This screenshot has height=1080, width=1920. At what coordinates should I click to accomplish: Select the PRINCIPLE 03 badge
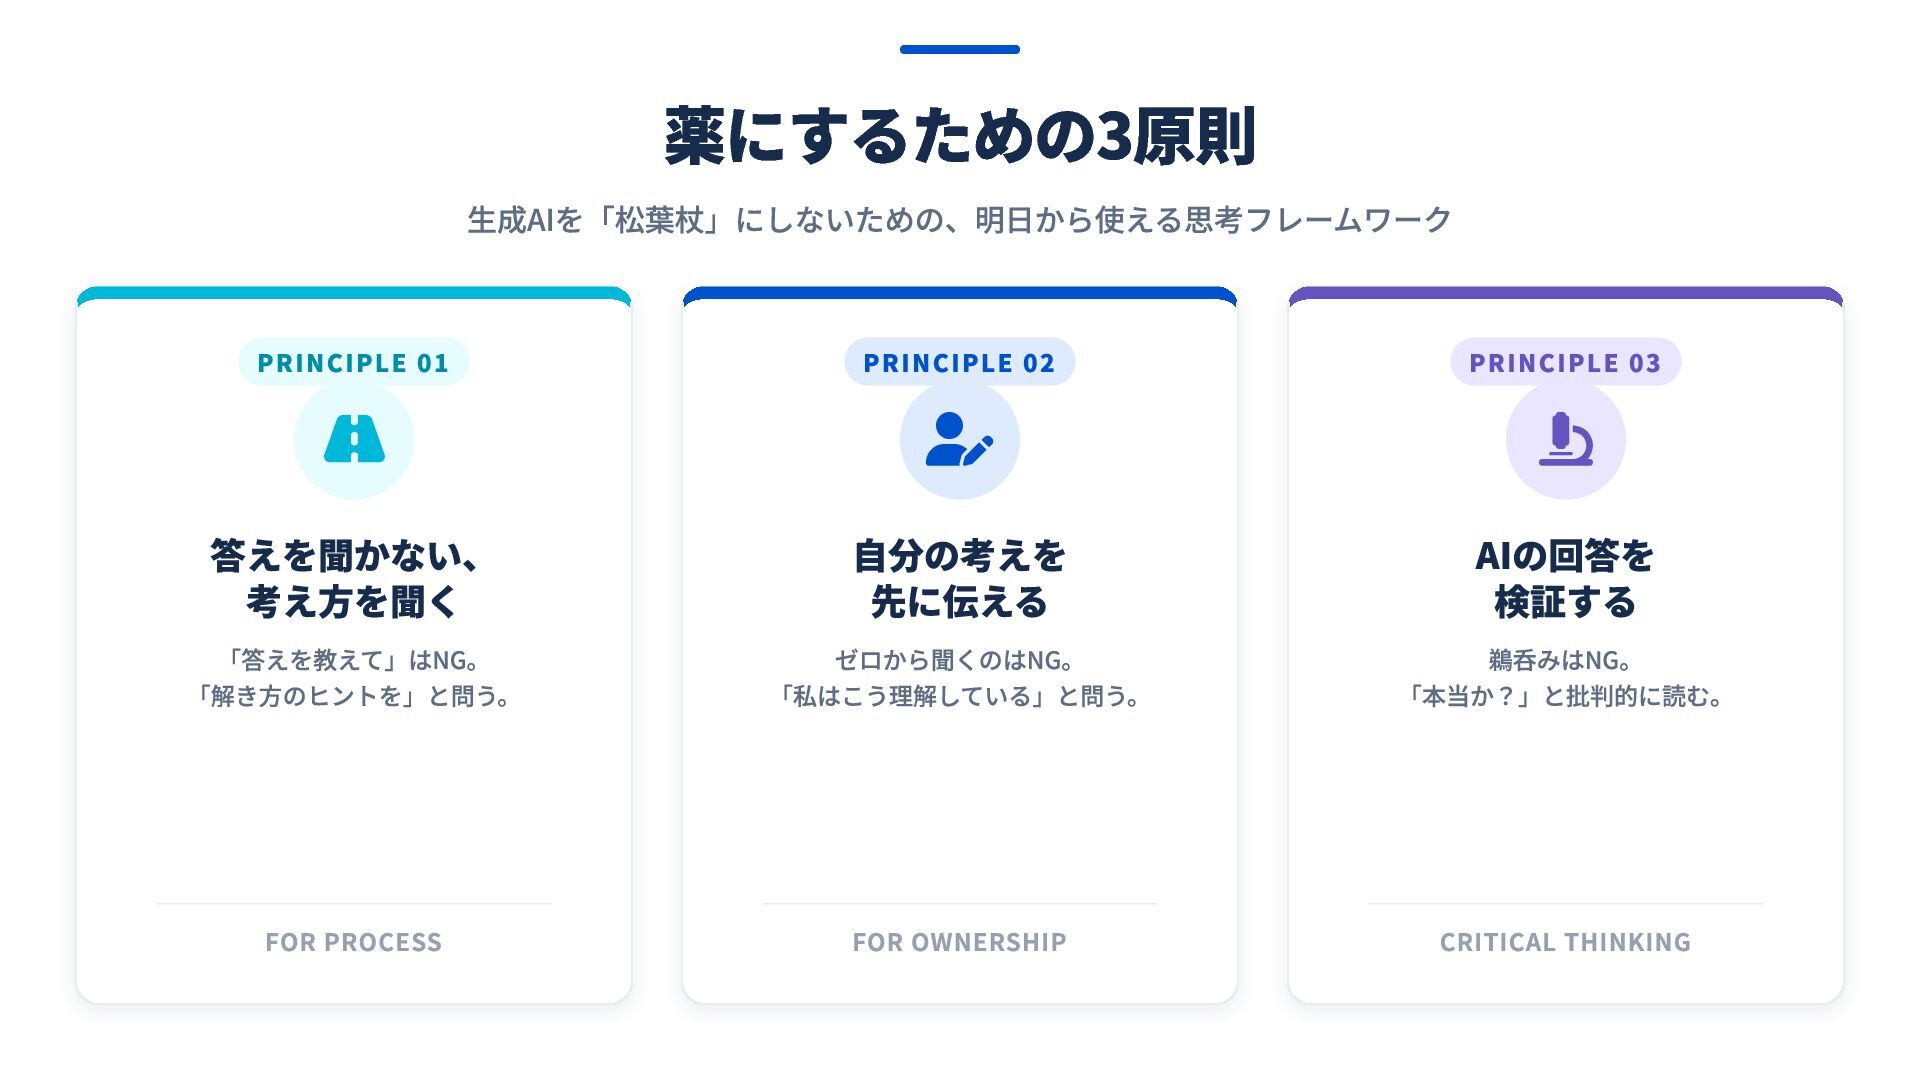1565,362
